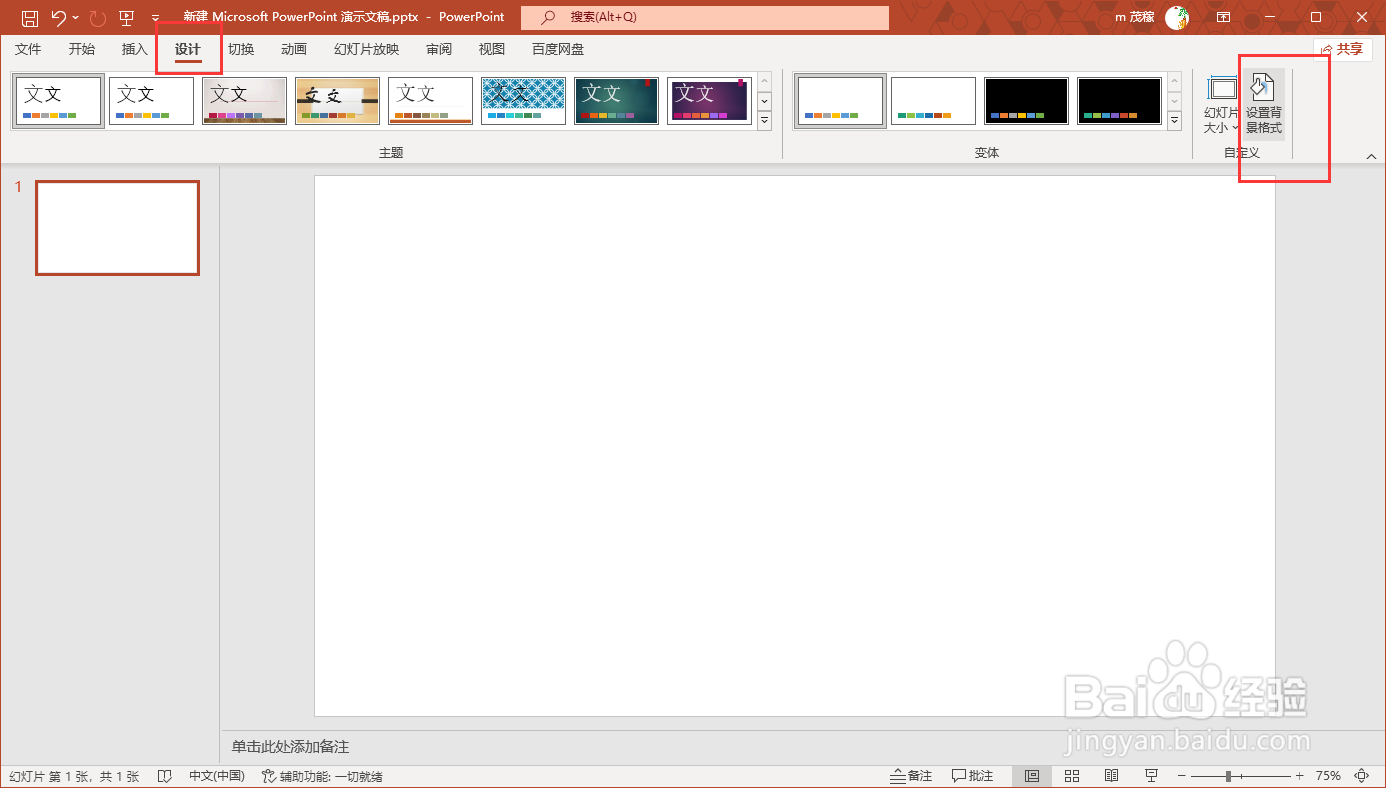Apply the purple gradient theme thumbnail
The width and height of the screenshot is (1386, 788).
pos(709,101)
